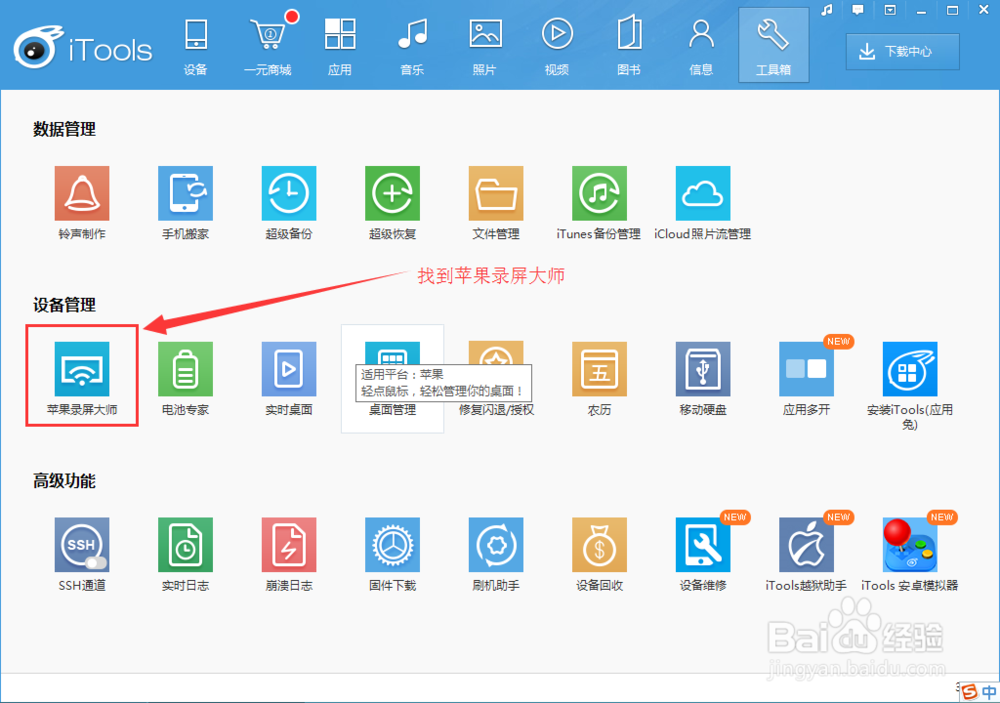This screenshot has width=1000, height=703.
Task: Click 安装iTools(应用兔) install icon
Action: 909,369
